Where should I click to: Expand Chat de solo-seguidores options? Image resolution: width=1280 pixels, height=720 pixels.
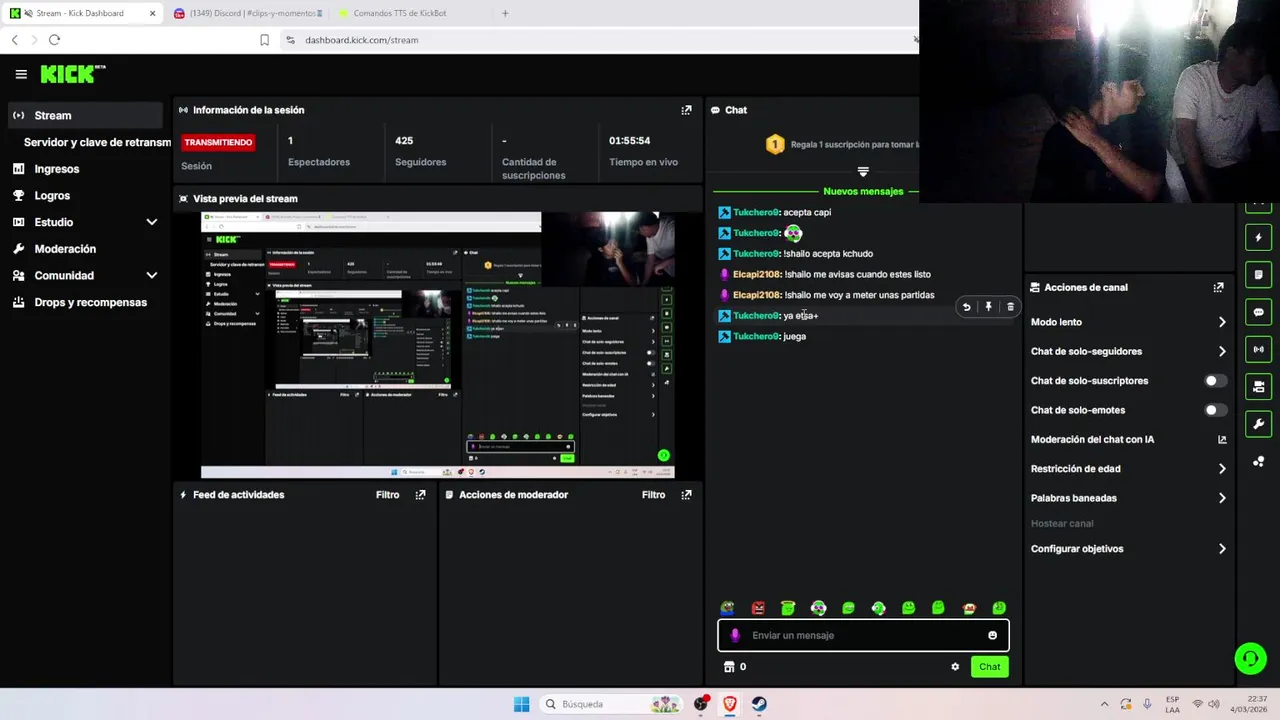(x=1221, y=351)
